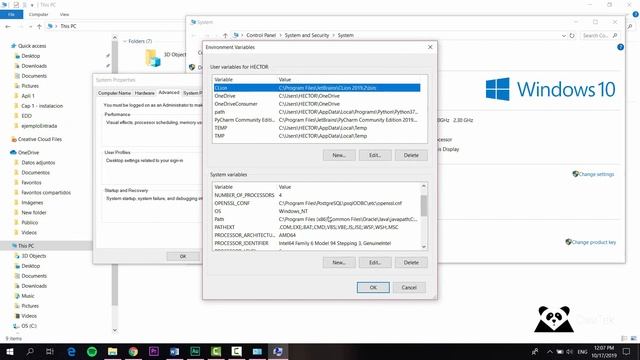The width and height of the screenshot is (640, 360).
Task: Select PATHEXT system variable row
Action: point(317,227)
